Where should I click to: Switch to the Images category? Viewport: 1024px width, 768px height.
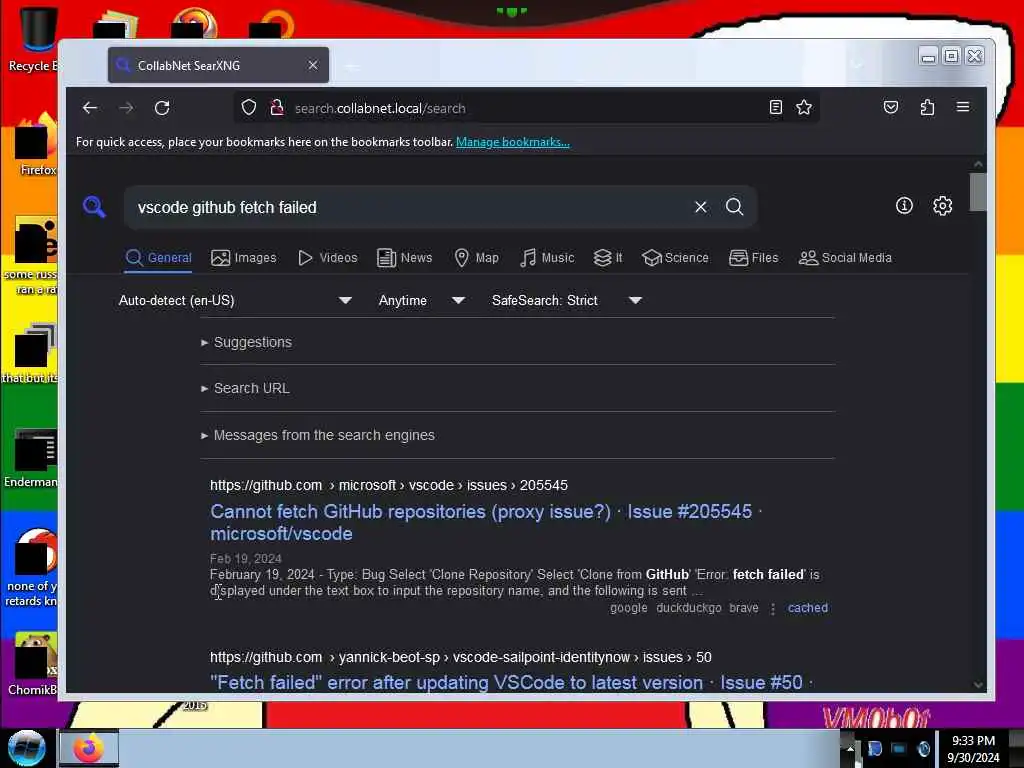(244, 258)
